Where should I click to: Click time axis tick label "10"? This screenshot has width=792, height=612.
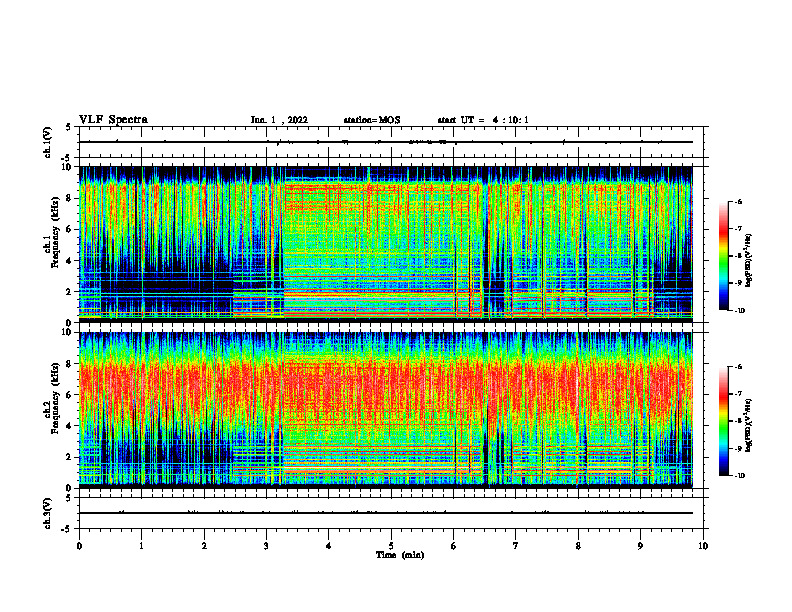point(703,546)
